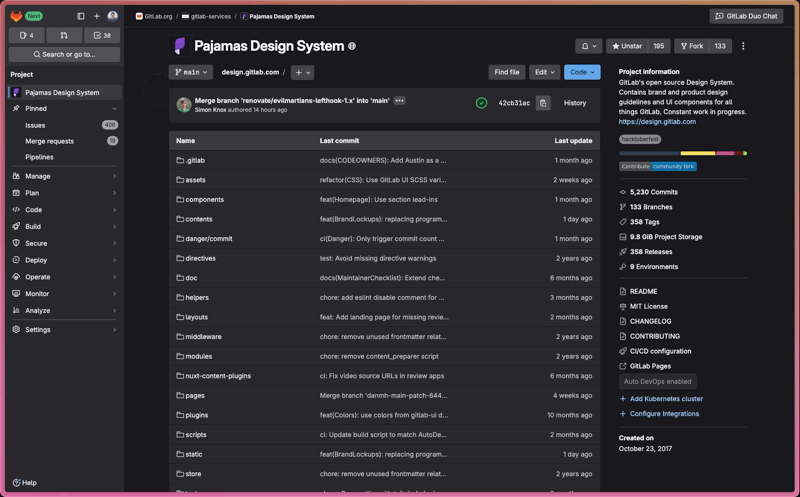This screenshot has width=800, height=497.
Task: Expand the Operate menu
Action: 65,277
